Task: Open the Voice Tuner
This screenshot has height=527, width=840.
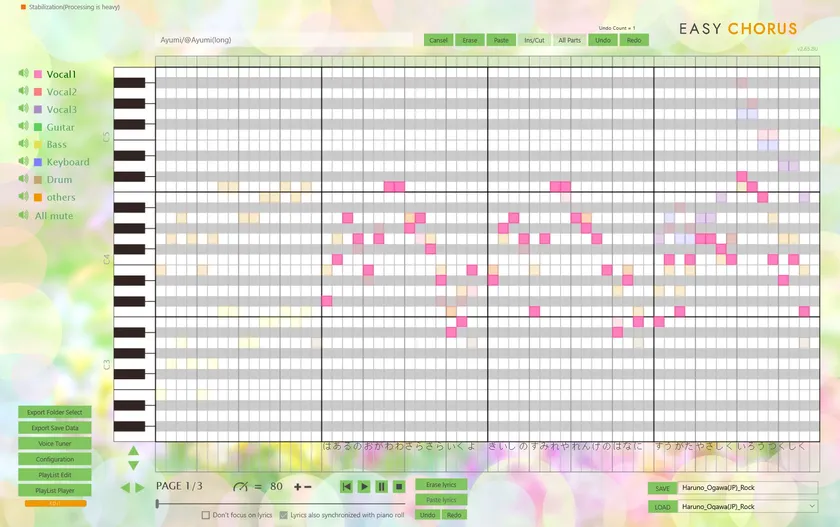Action: 54,443
